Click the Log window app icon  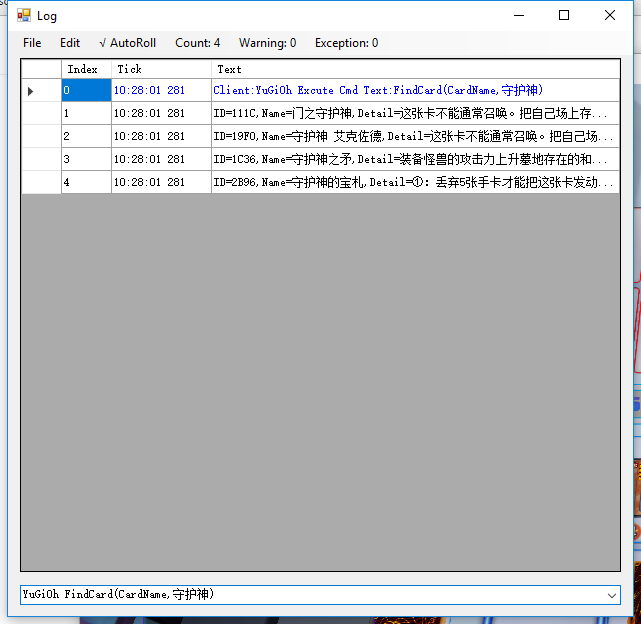(24, 16)
